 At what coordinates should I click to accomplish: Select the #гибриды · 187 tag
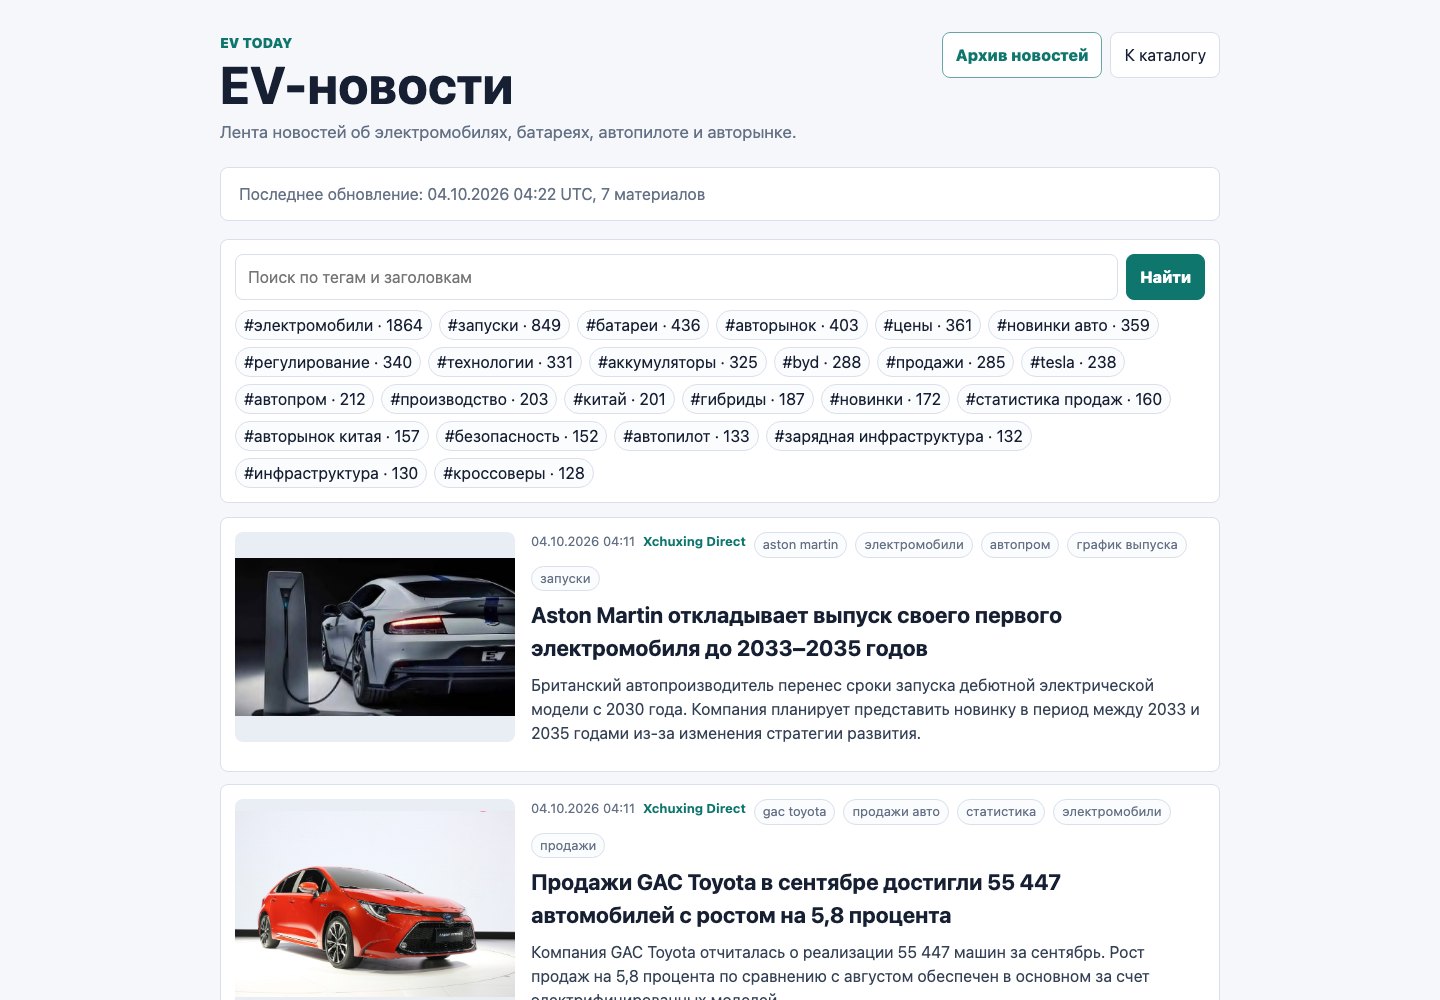747,399
